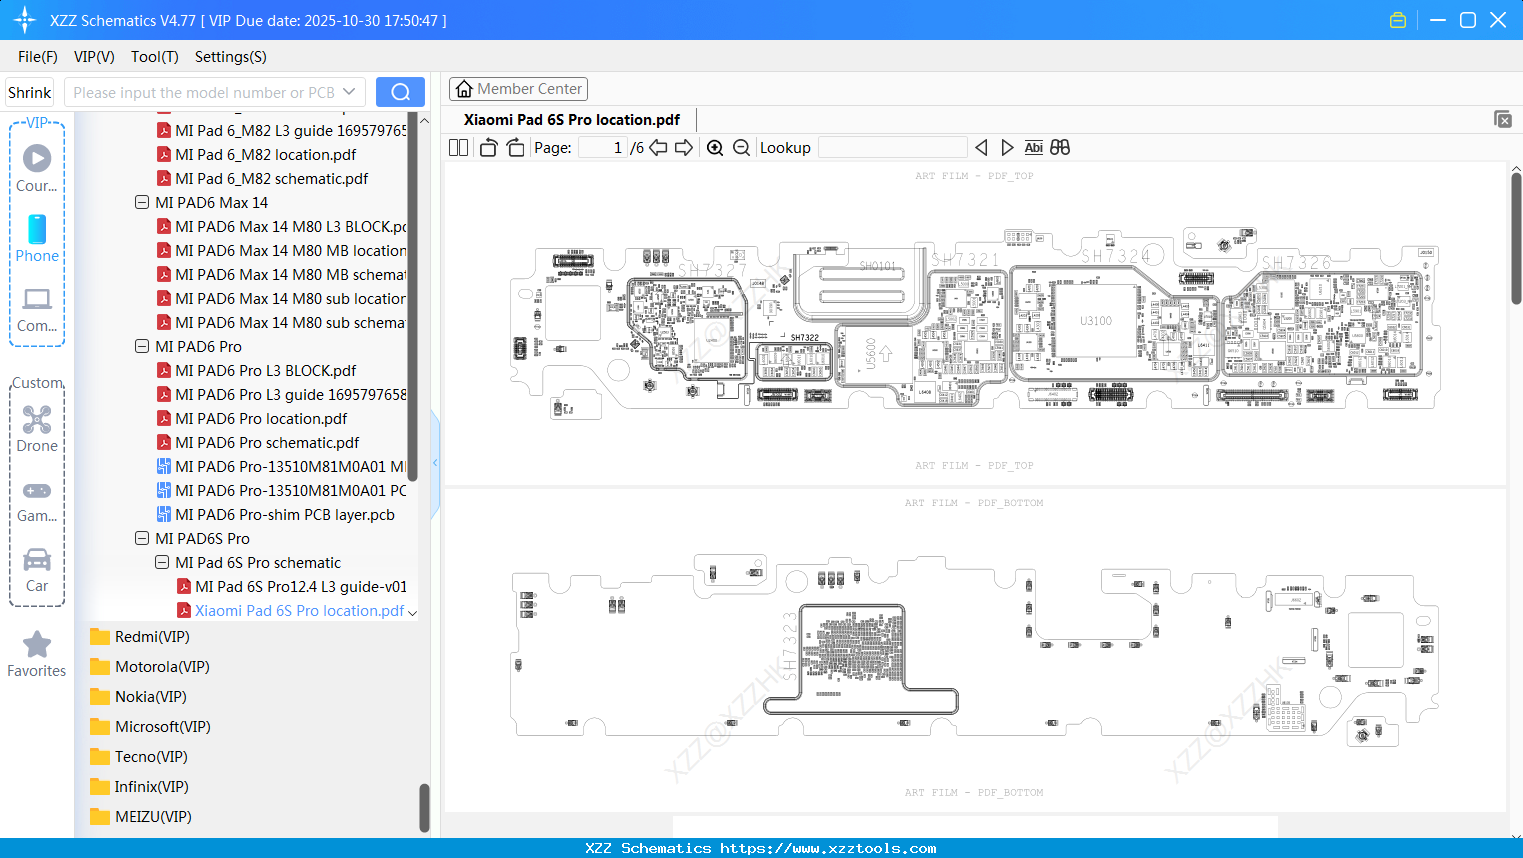The height and width of the screenshot is (858, 1523).
Task: Collapse the MI PAD6 Pro node
Action: [142, 347]
